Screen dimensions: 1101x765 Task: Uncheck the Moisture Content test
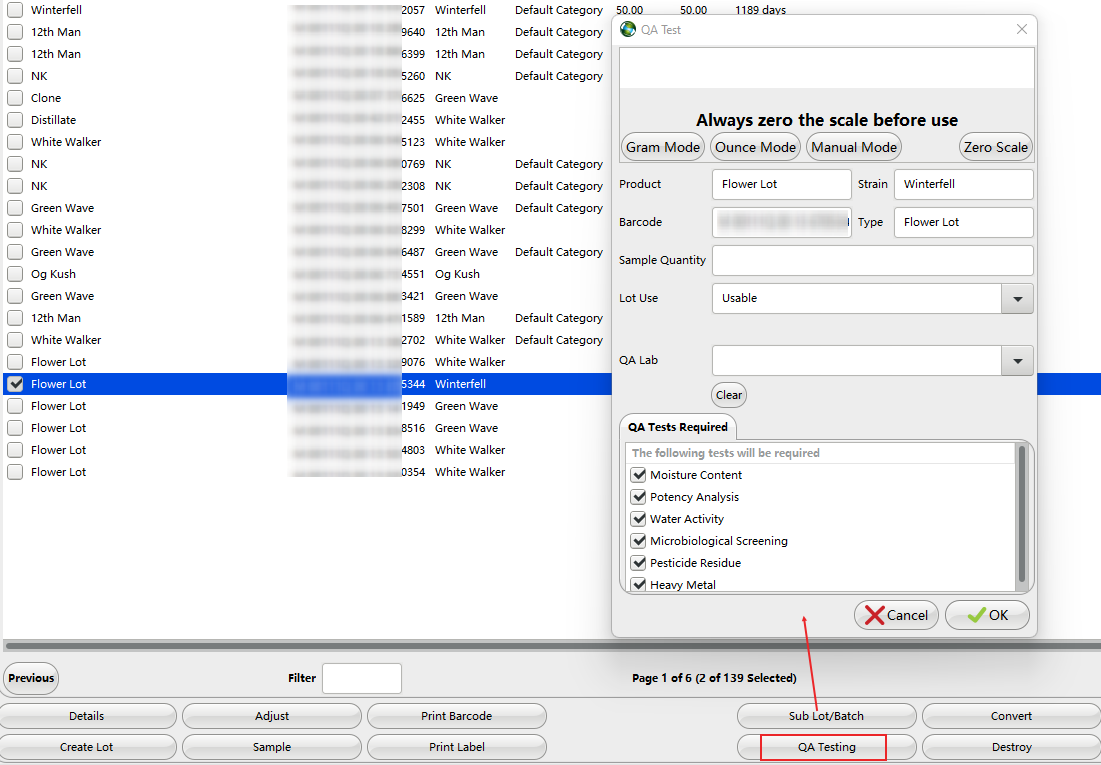tap(639, 475)
